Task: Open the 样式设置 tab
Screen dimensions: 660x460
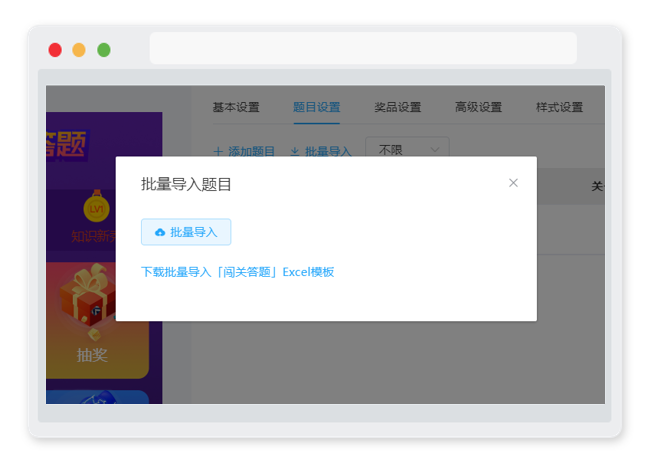Action: 559,107
